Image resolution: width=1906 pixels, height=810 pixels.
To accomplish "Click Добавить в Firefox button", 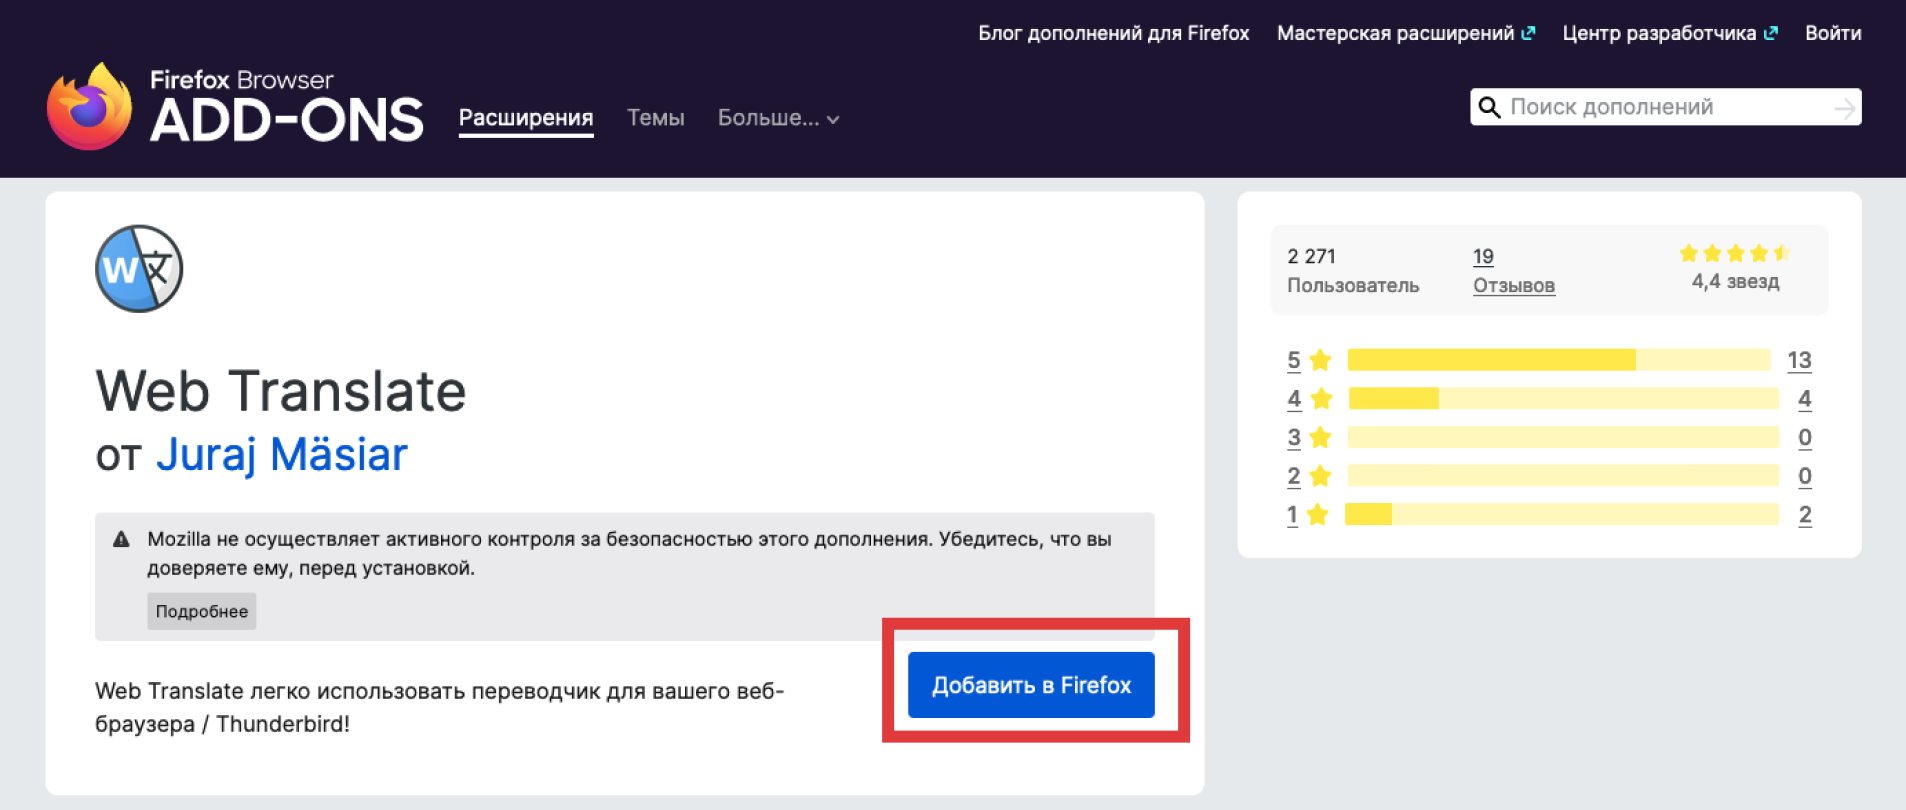I will pyautogui.click(x=1031, y=685).
